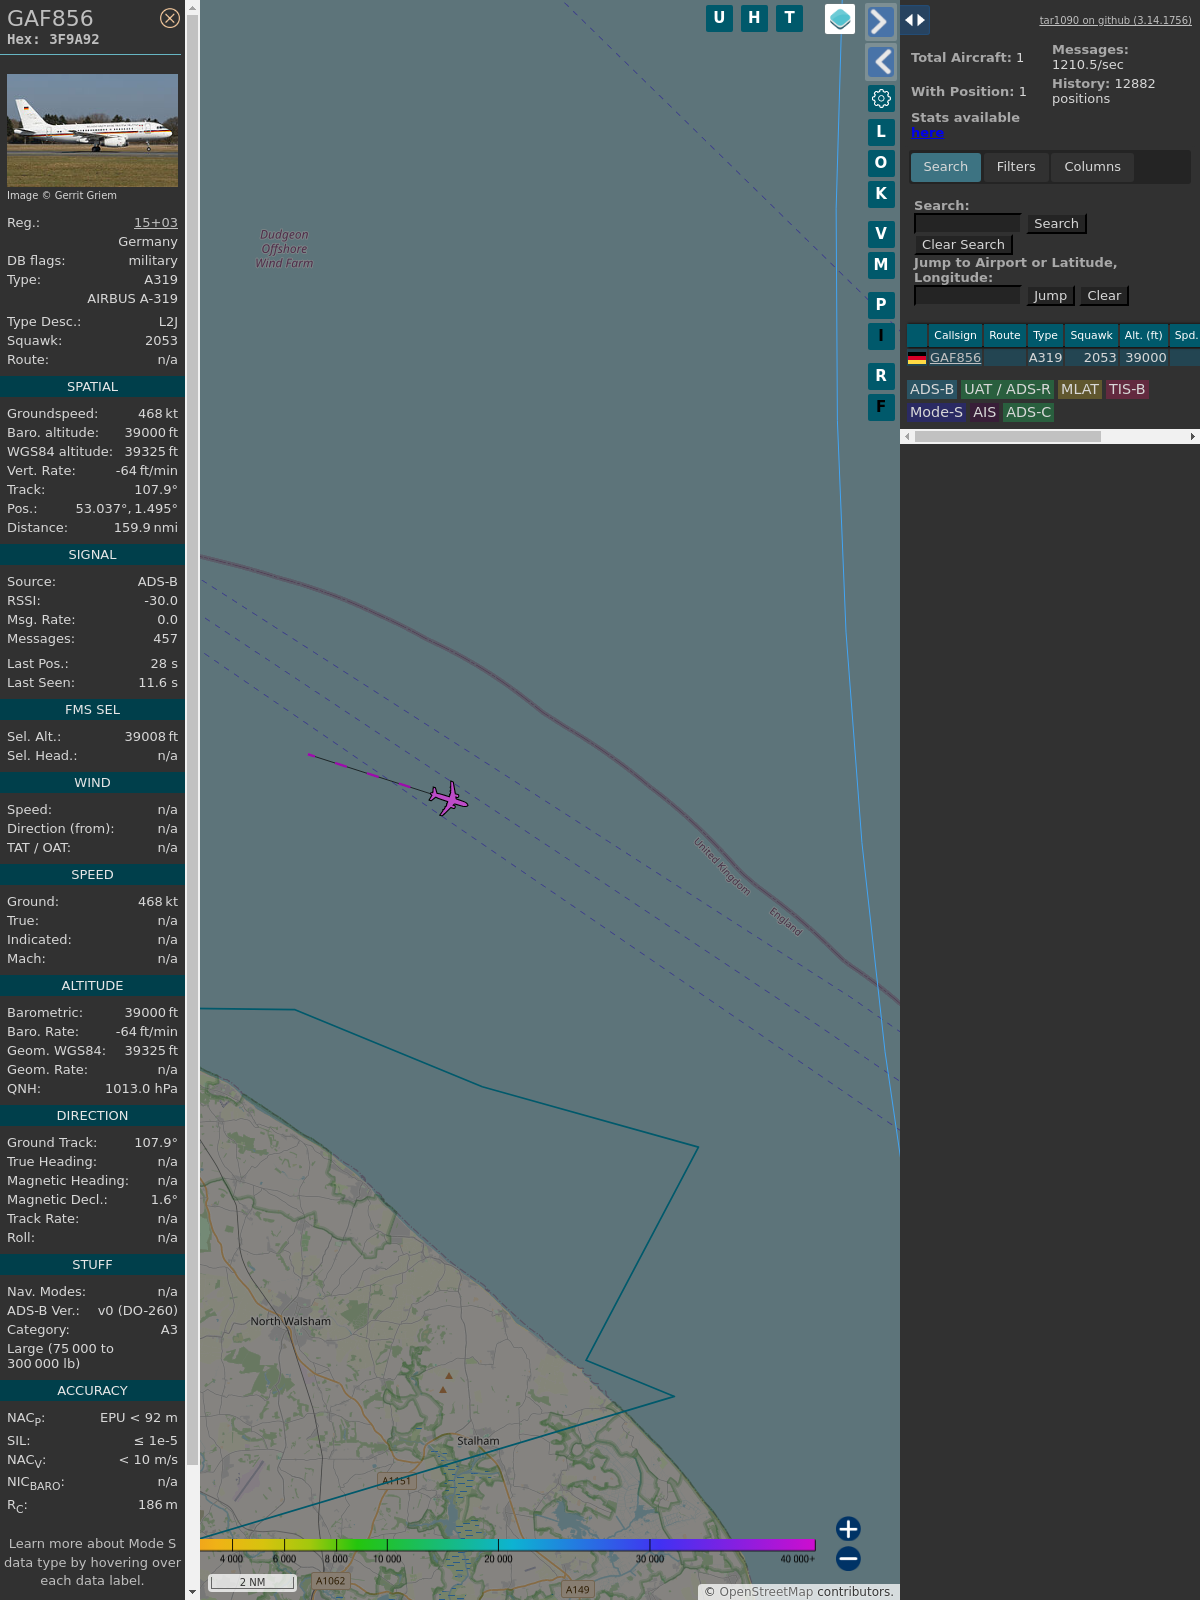
Task: Sort table by Route column
Action: 1005,336
